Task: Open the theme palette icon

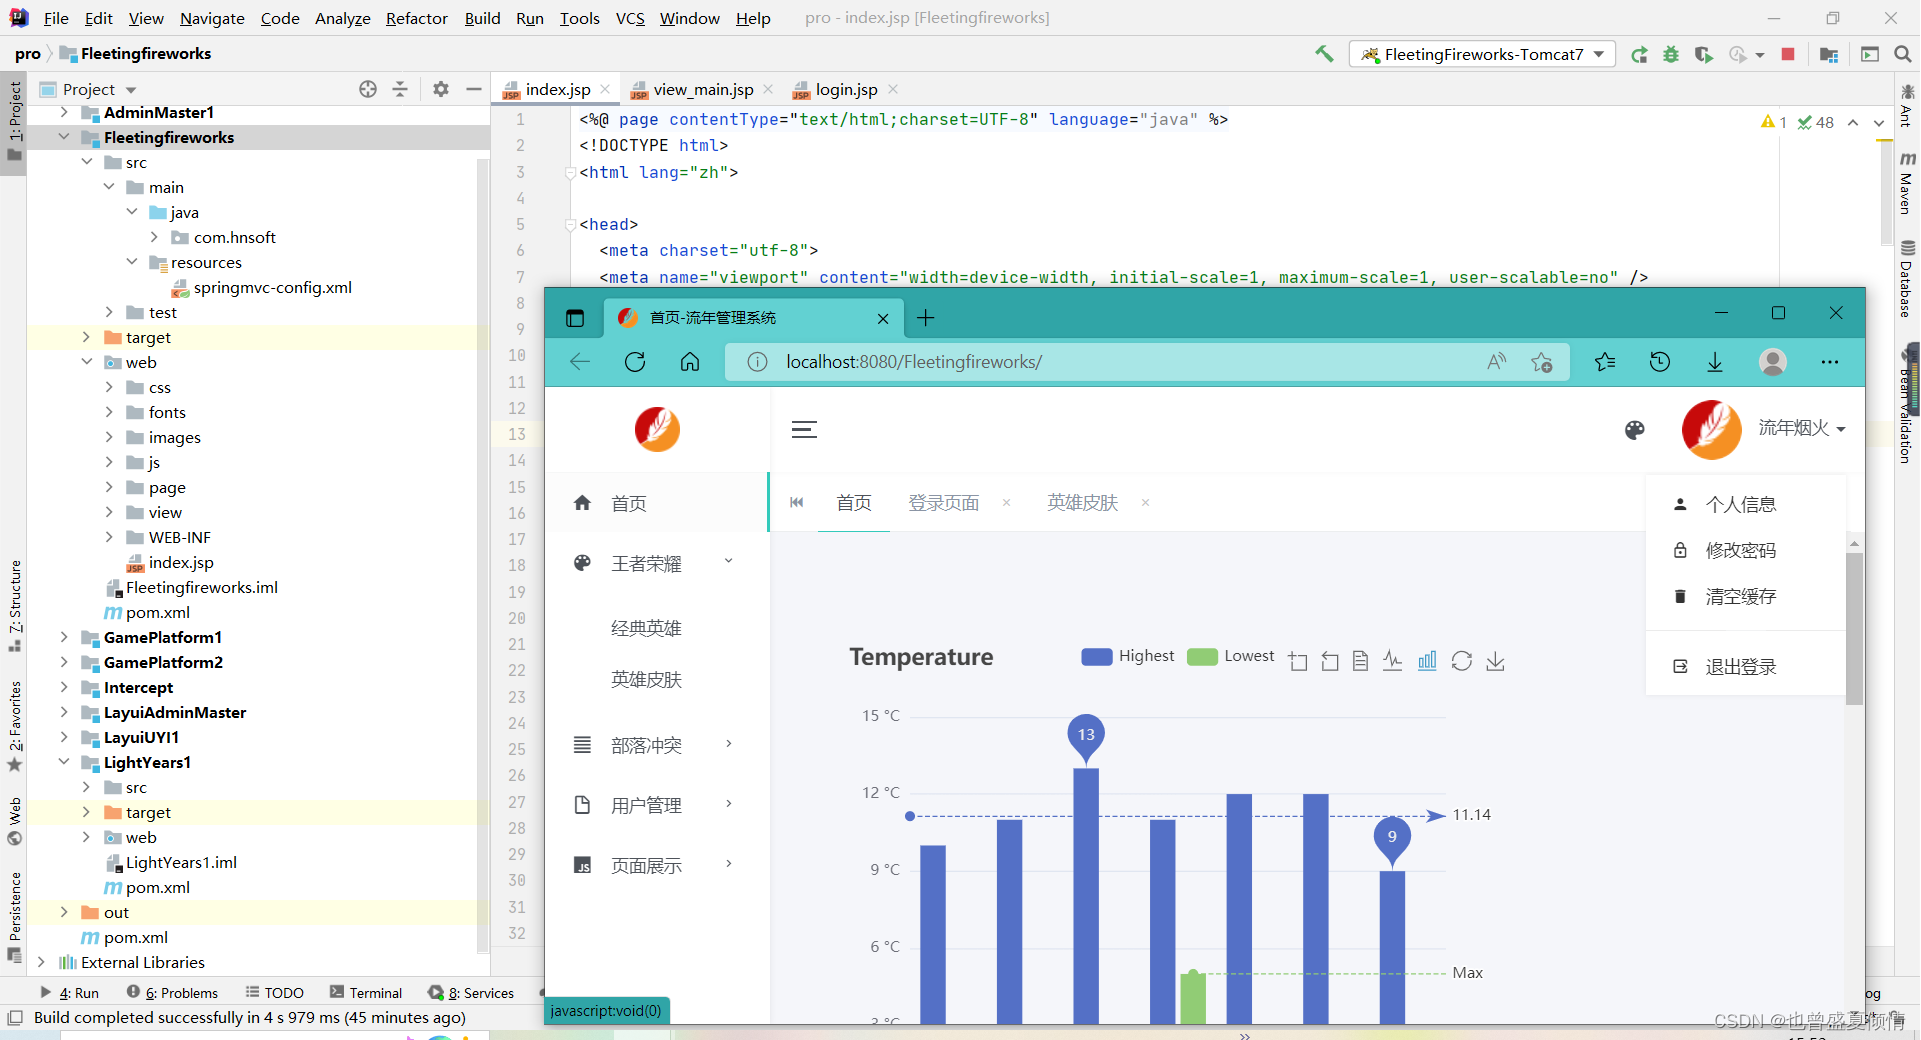Action: (1635, 430)
